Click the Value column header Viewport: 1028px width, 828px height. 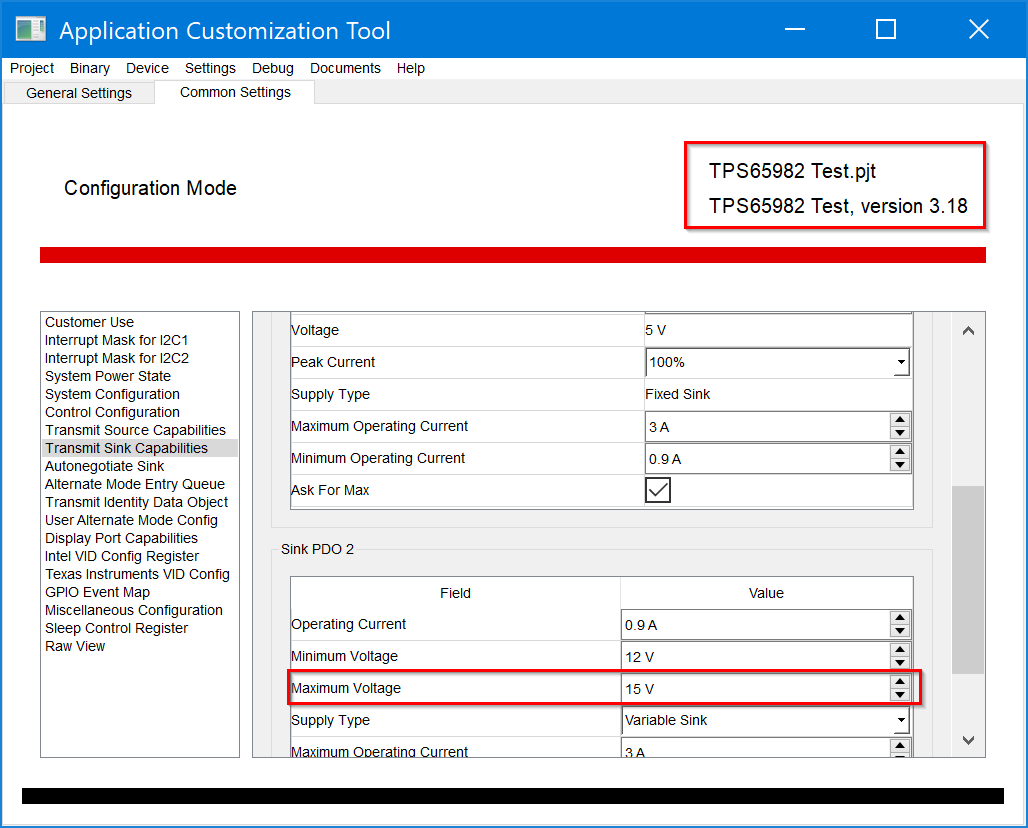(x=766, y=593)
